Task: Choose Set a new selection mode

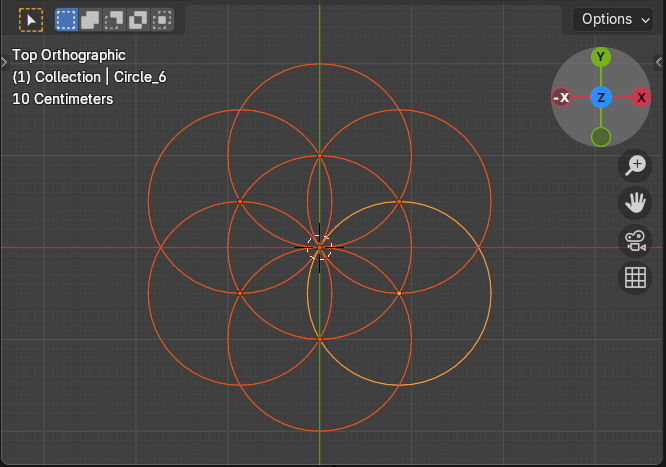Action: pyautogui.click(x=66, y=20)
